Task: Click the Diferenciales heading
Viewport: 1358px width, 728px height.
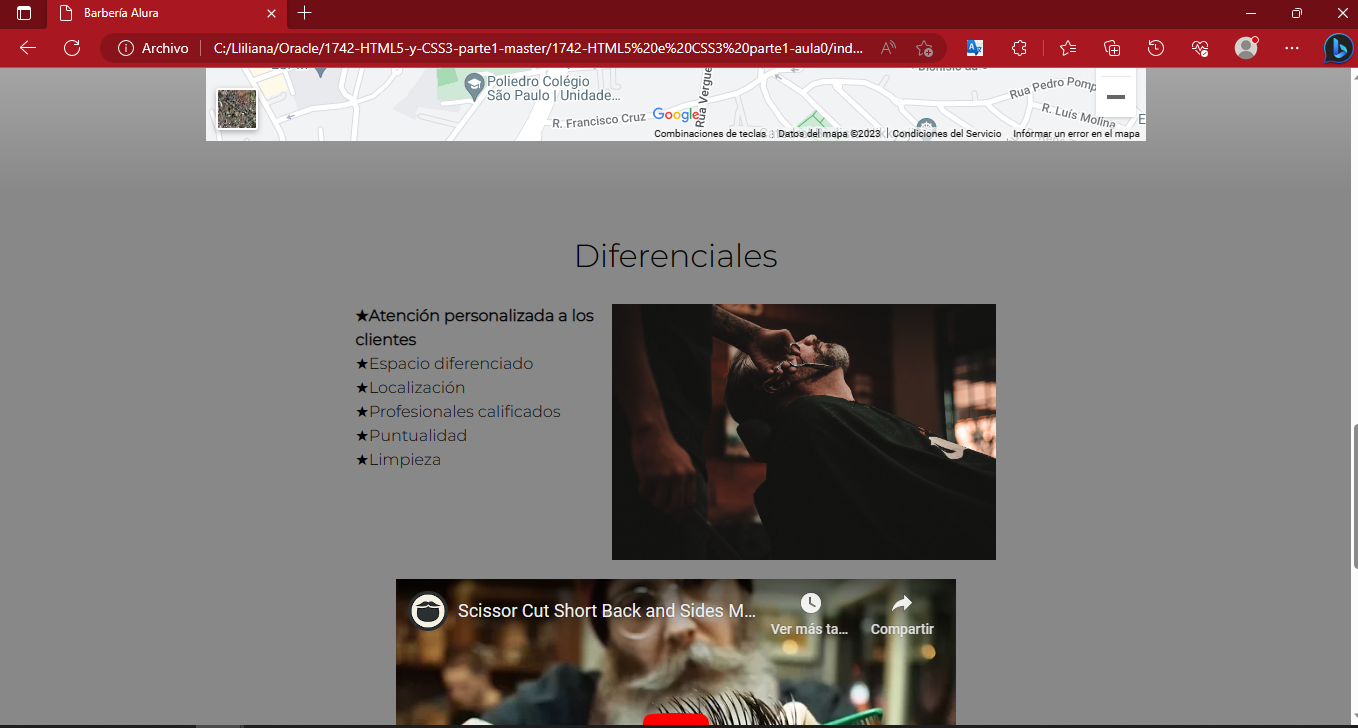Action: pyautogui.click(x=676, y=256)
